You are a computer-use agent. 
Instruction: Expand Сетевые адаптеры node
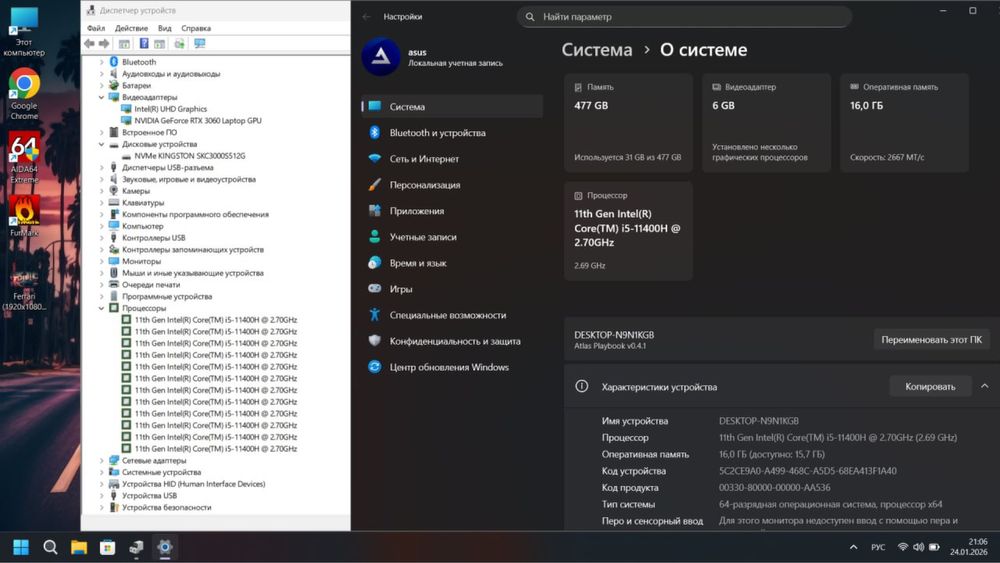click(x=101, y=460)
